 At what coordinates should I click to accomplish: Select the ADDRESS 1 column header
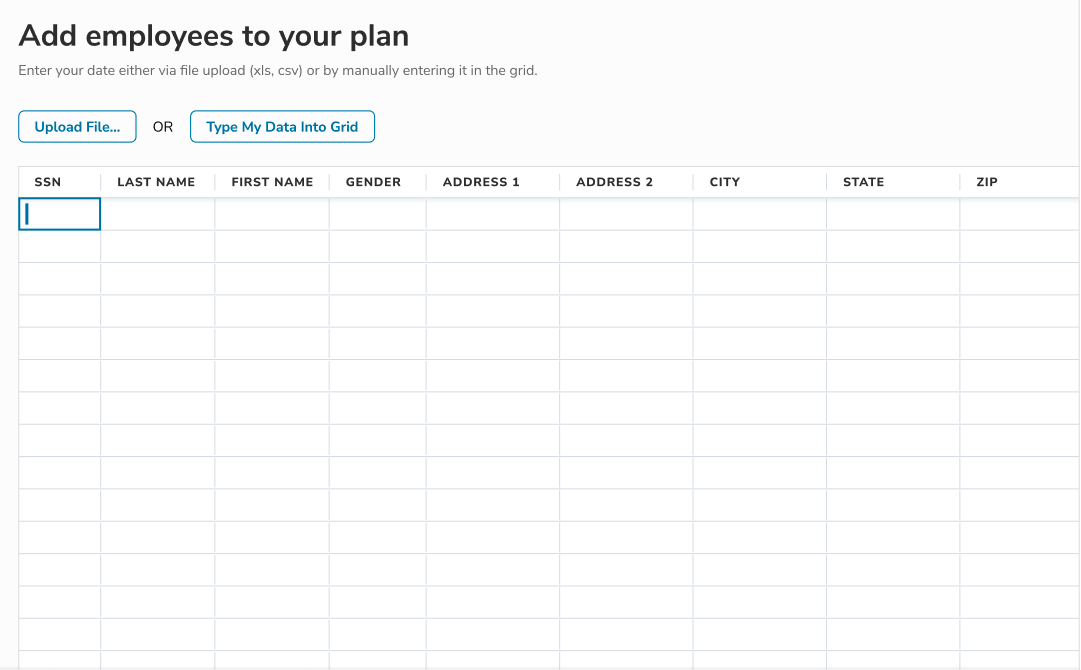tap(481, 182)
